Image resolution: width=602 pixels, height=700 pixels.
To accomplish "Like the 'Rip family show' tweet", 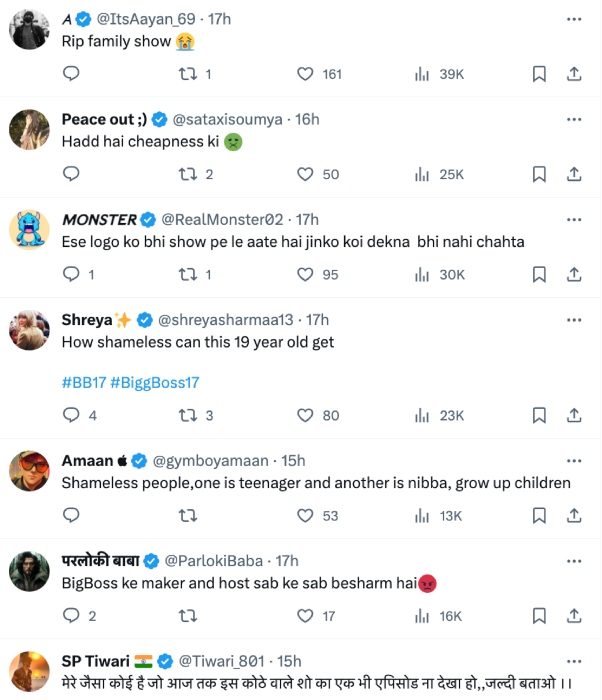I will pyautogui.click(x=307, y=74).
